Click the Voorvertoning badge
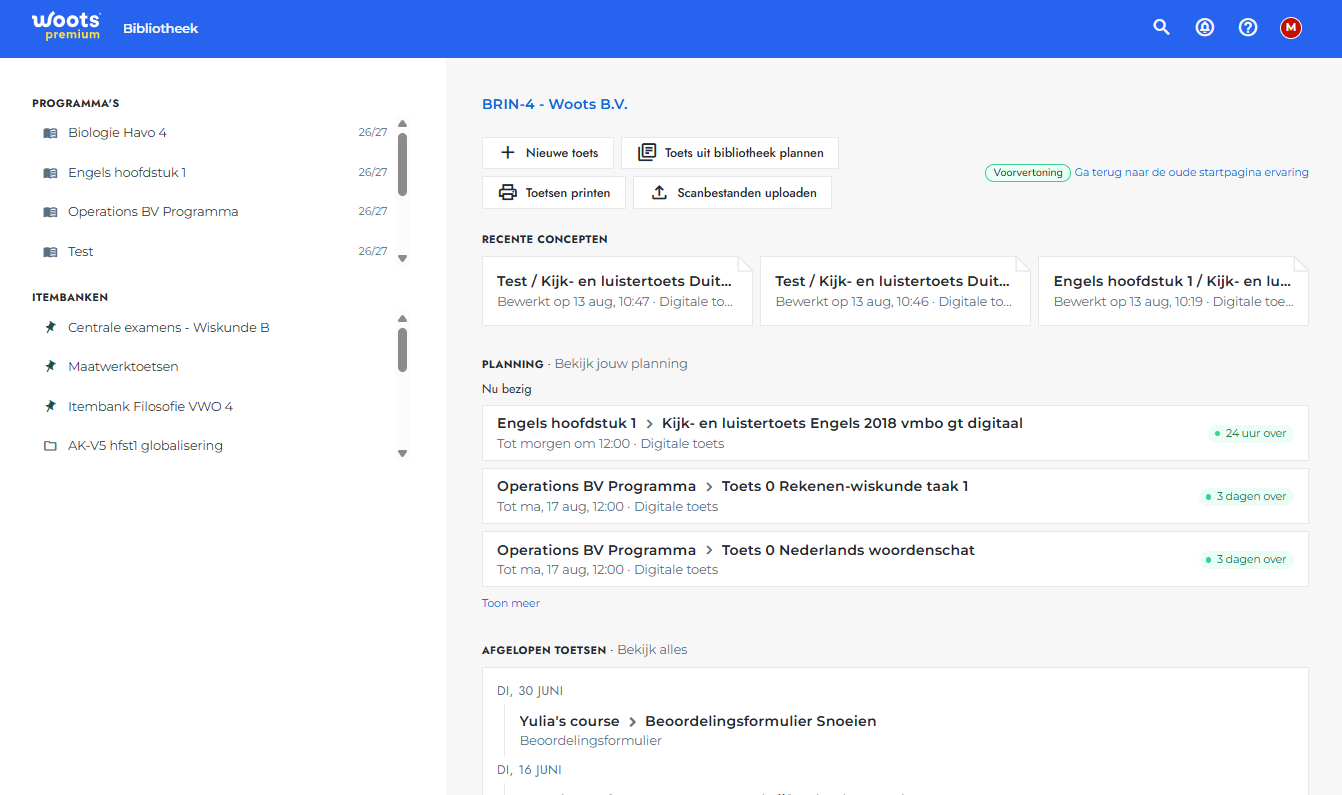Viewport: 1342px width, 795px height. point(1028,172)
